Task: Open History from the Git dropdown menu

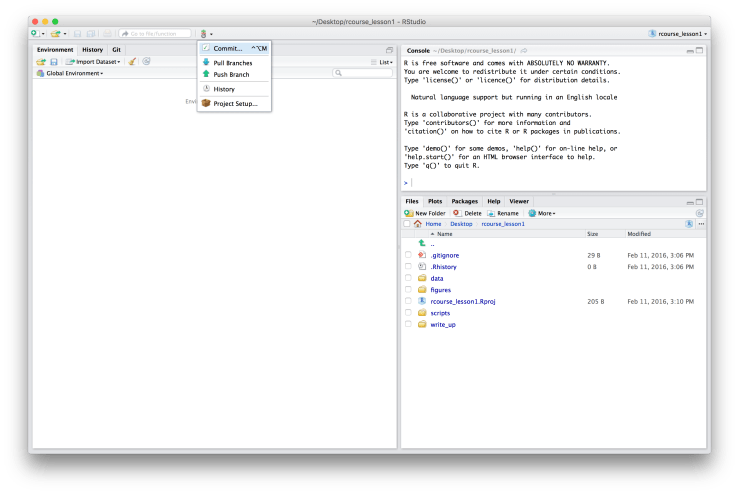Action: 234,89
